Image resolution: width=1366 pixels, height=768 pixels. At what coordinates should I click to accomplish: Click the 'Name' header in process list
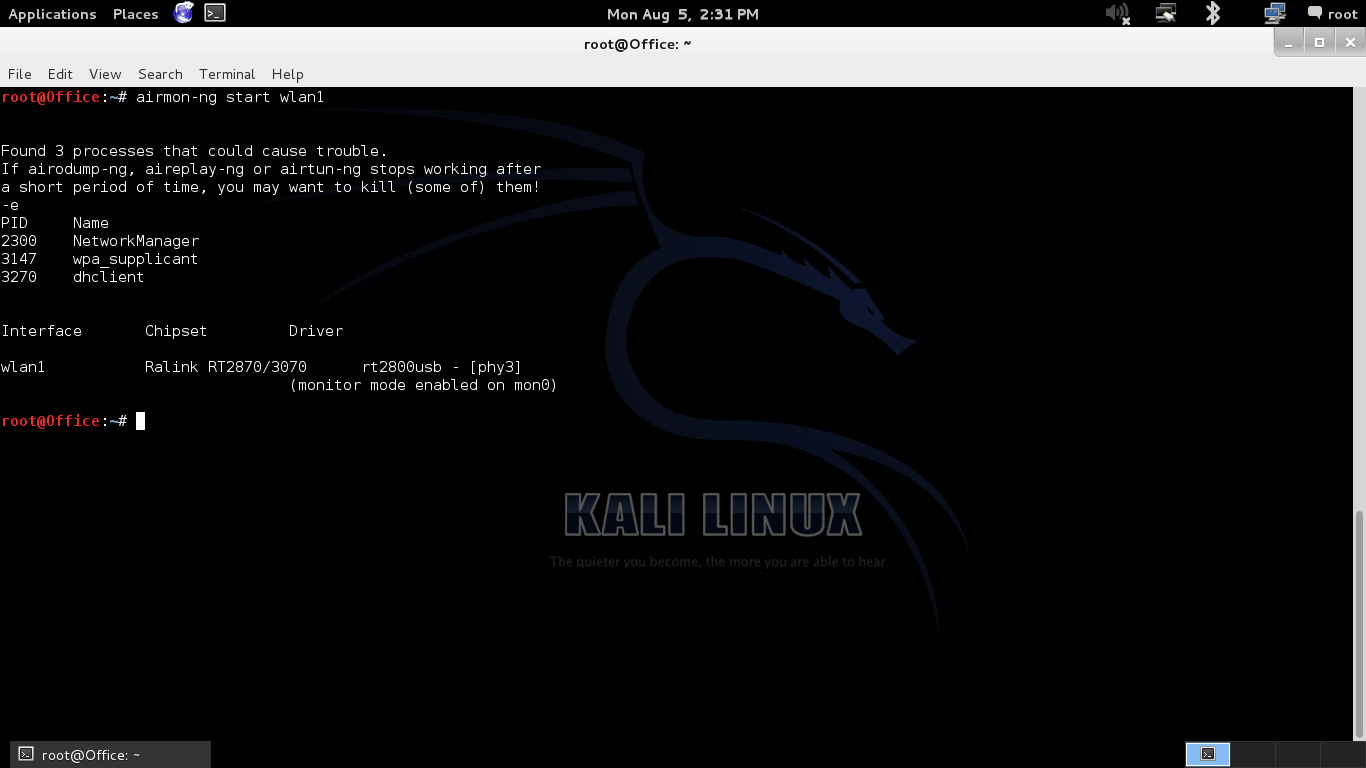pos(91,223)
